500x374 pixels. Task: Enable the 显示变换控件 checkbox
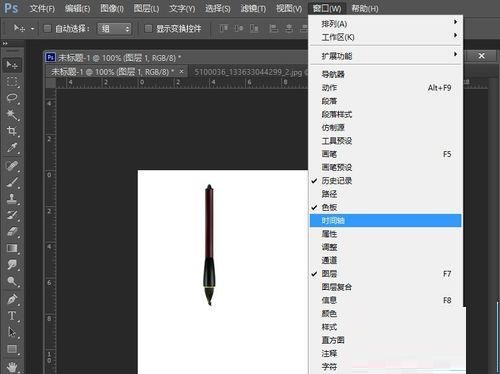pyautogui.click(x=148, y=29)
